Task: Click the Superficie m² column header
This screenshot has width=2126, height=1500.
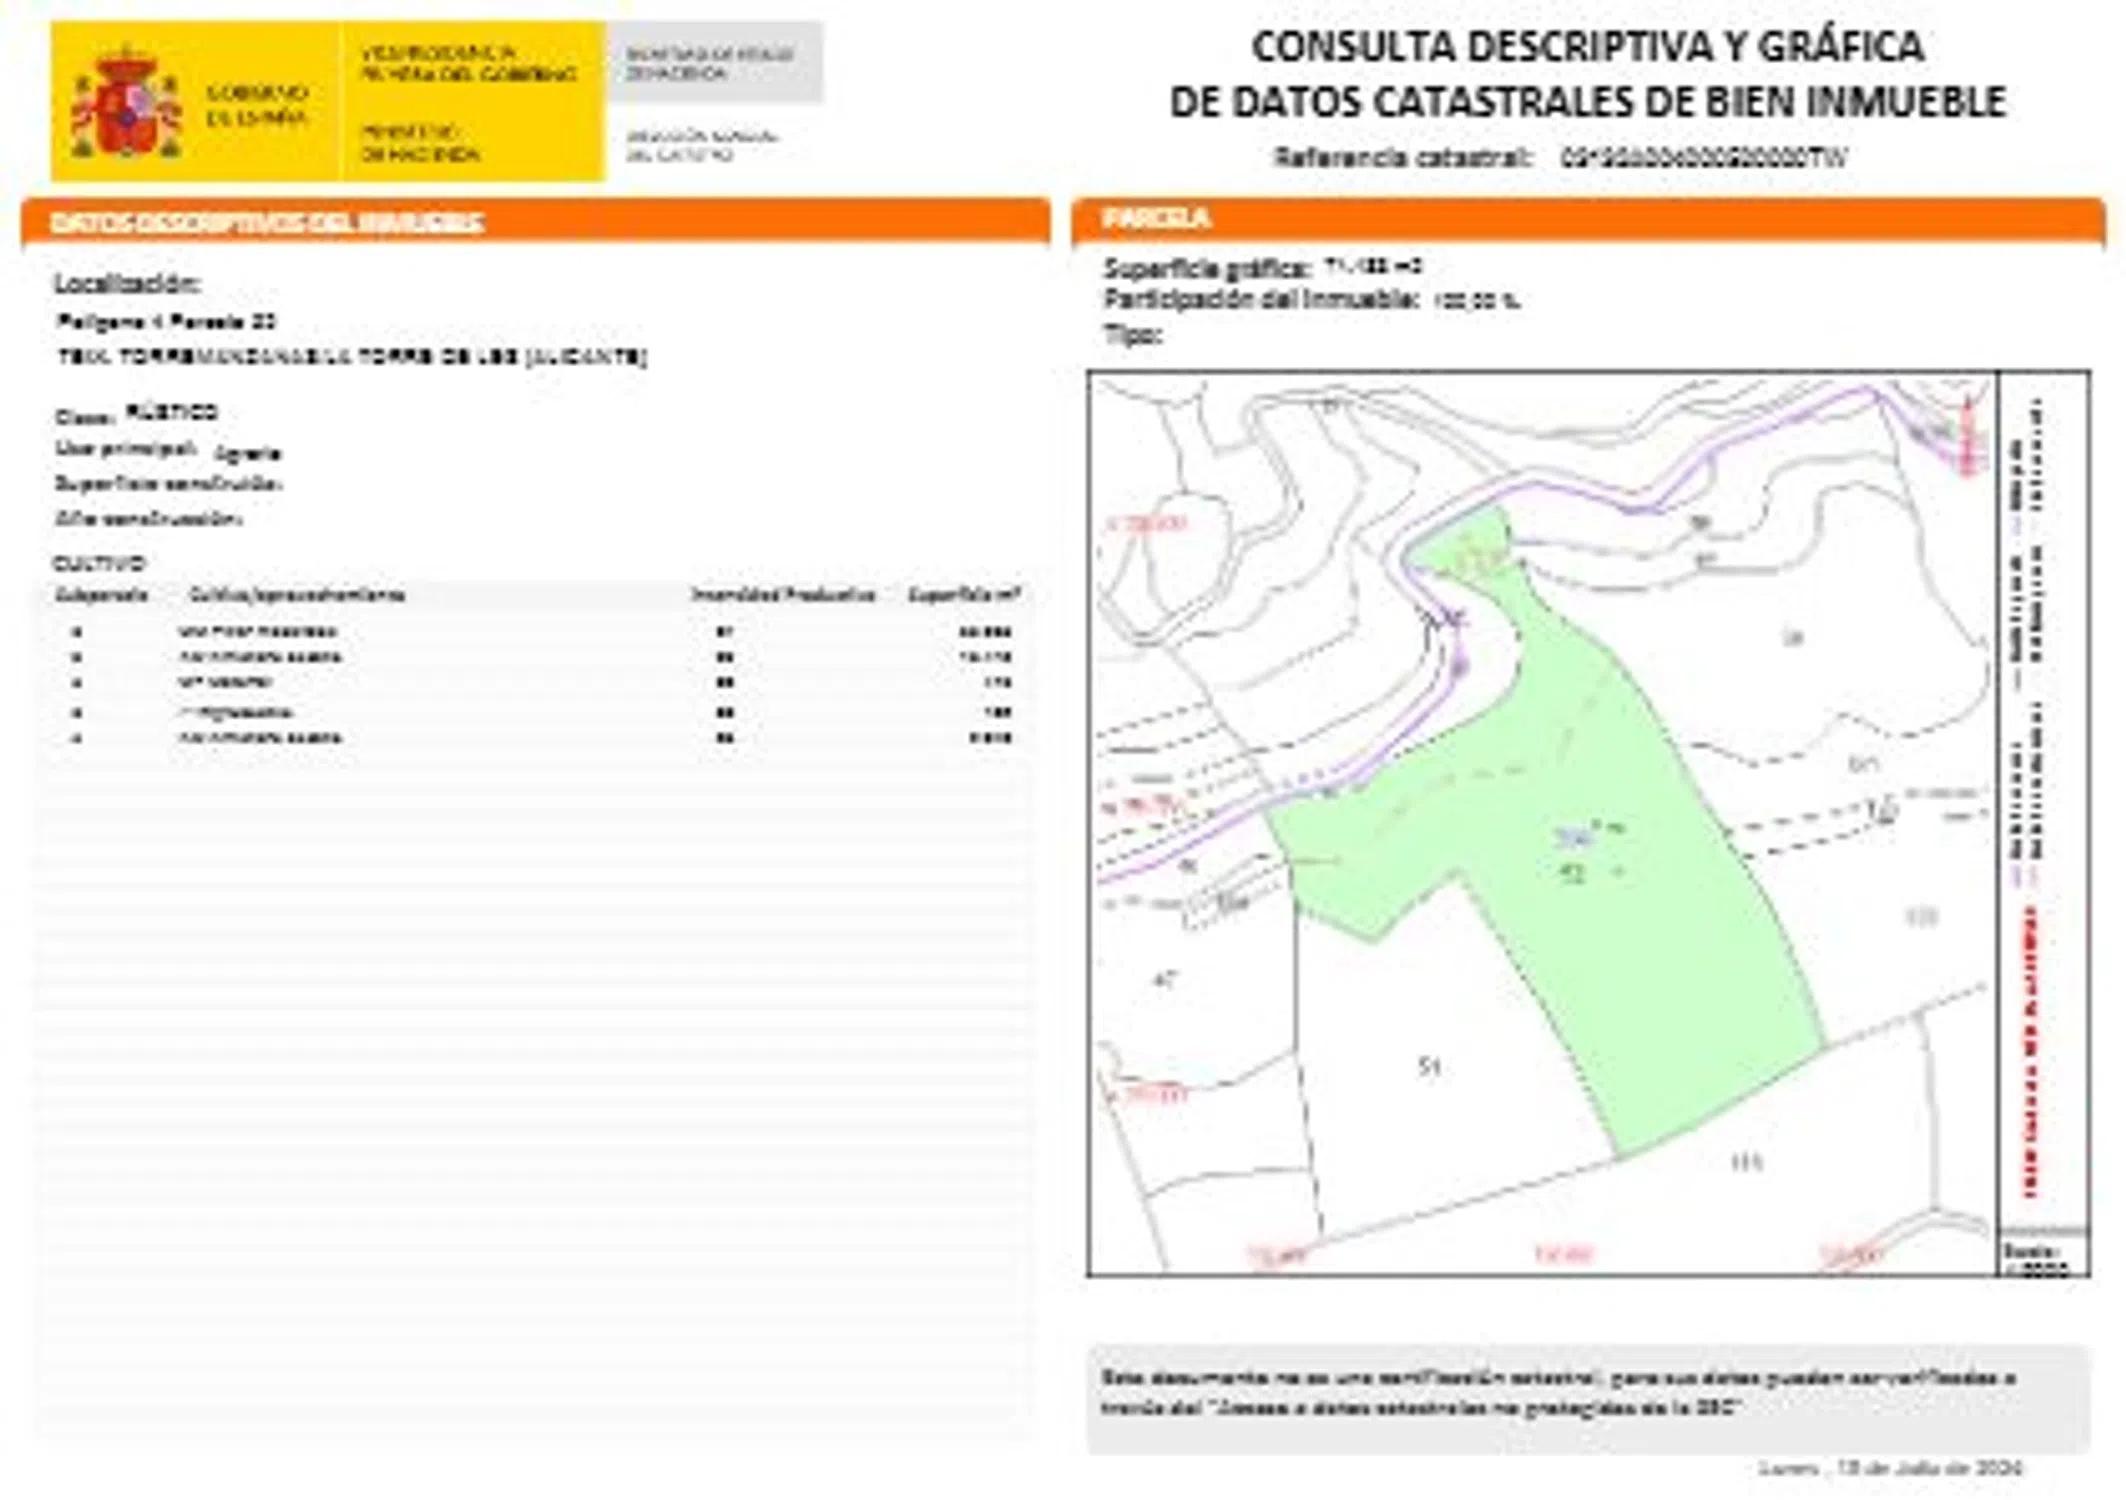Action: click(963, 595)
